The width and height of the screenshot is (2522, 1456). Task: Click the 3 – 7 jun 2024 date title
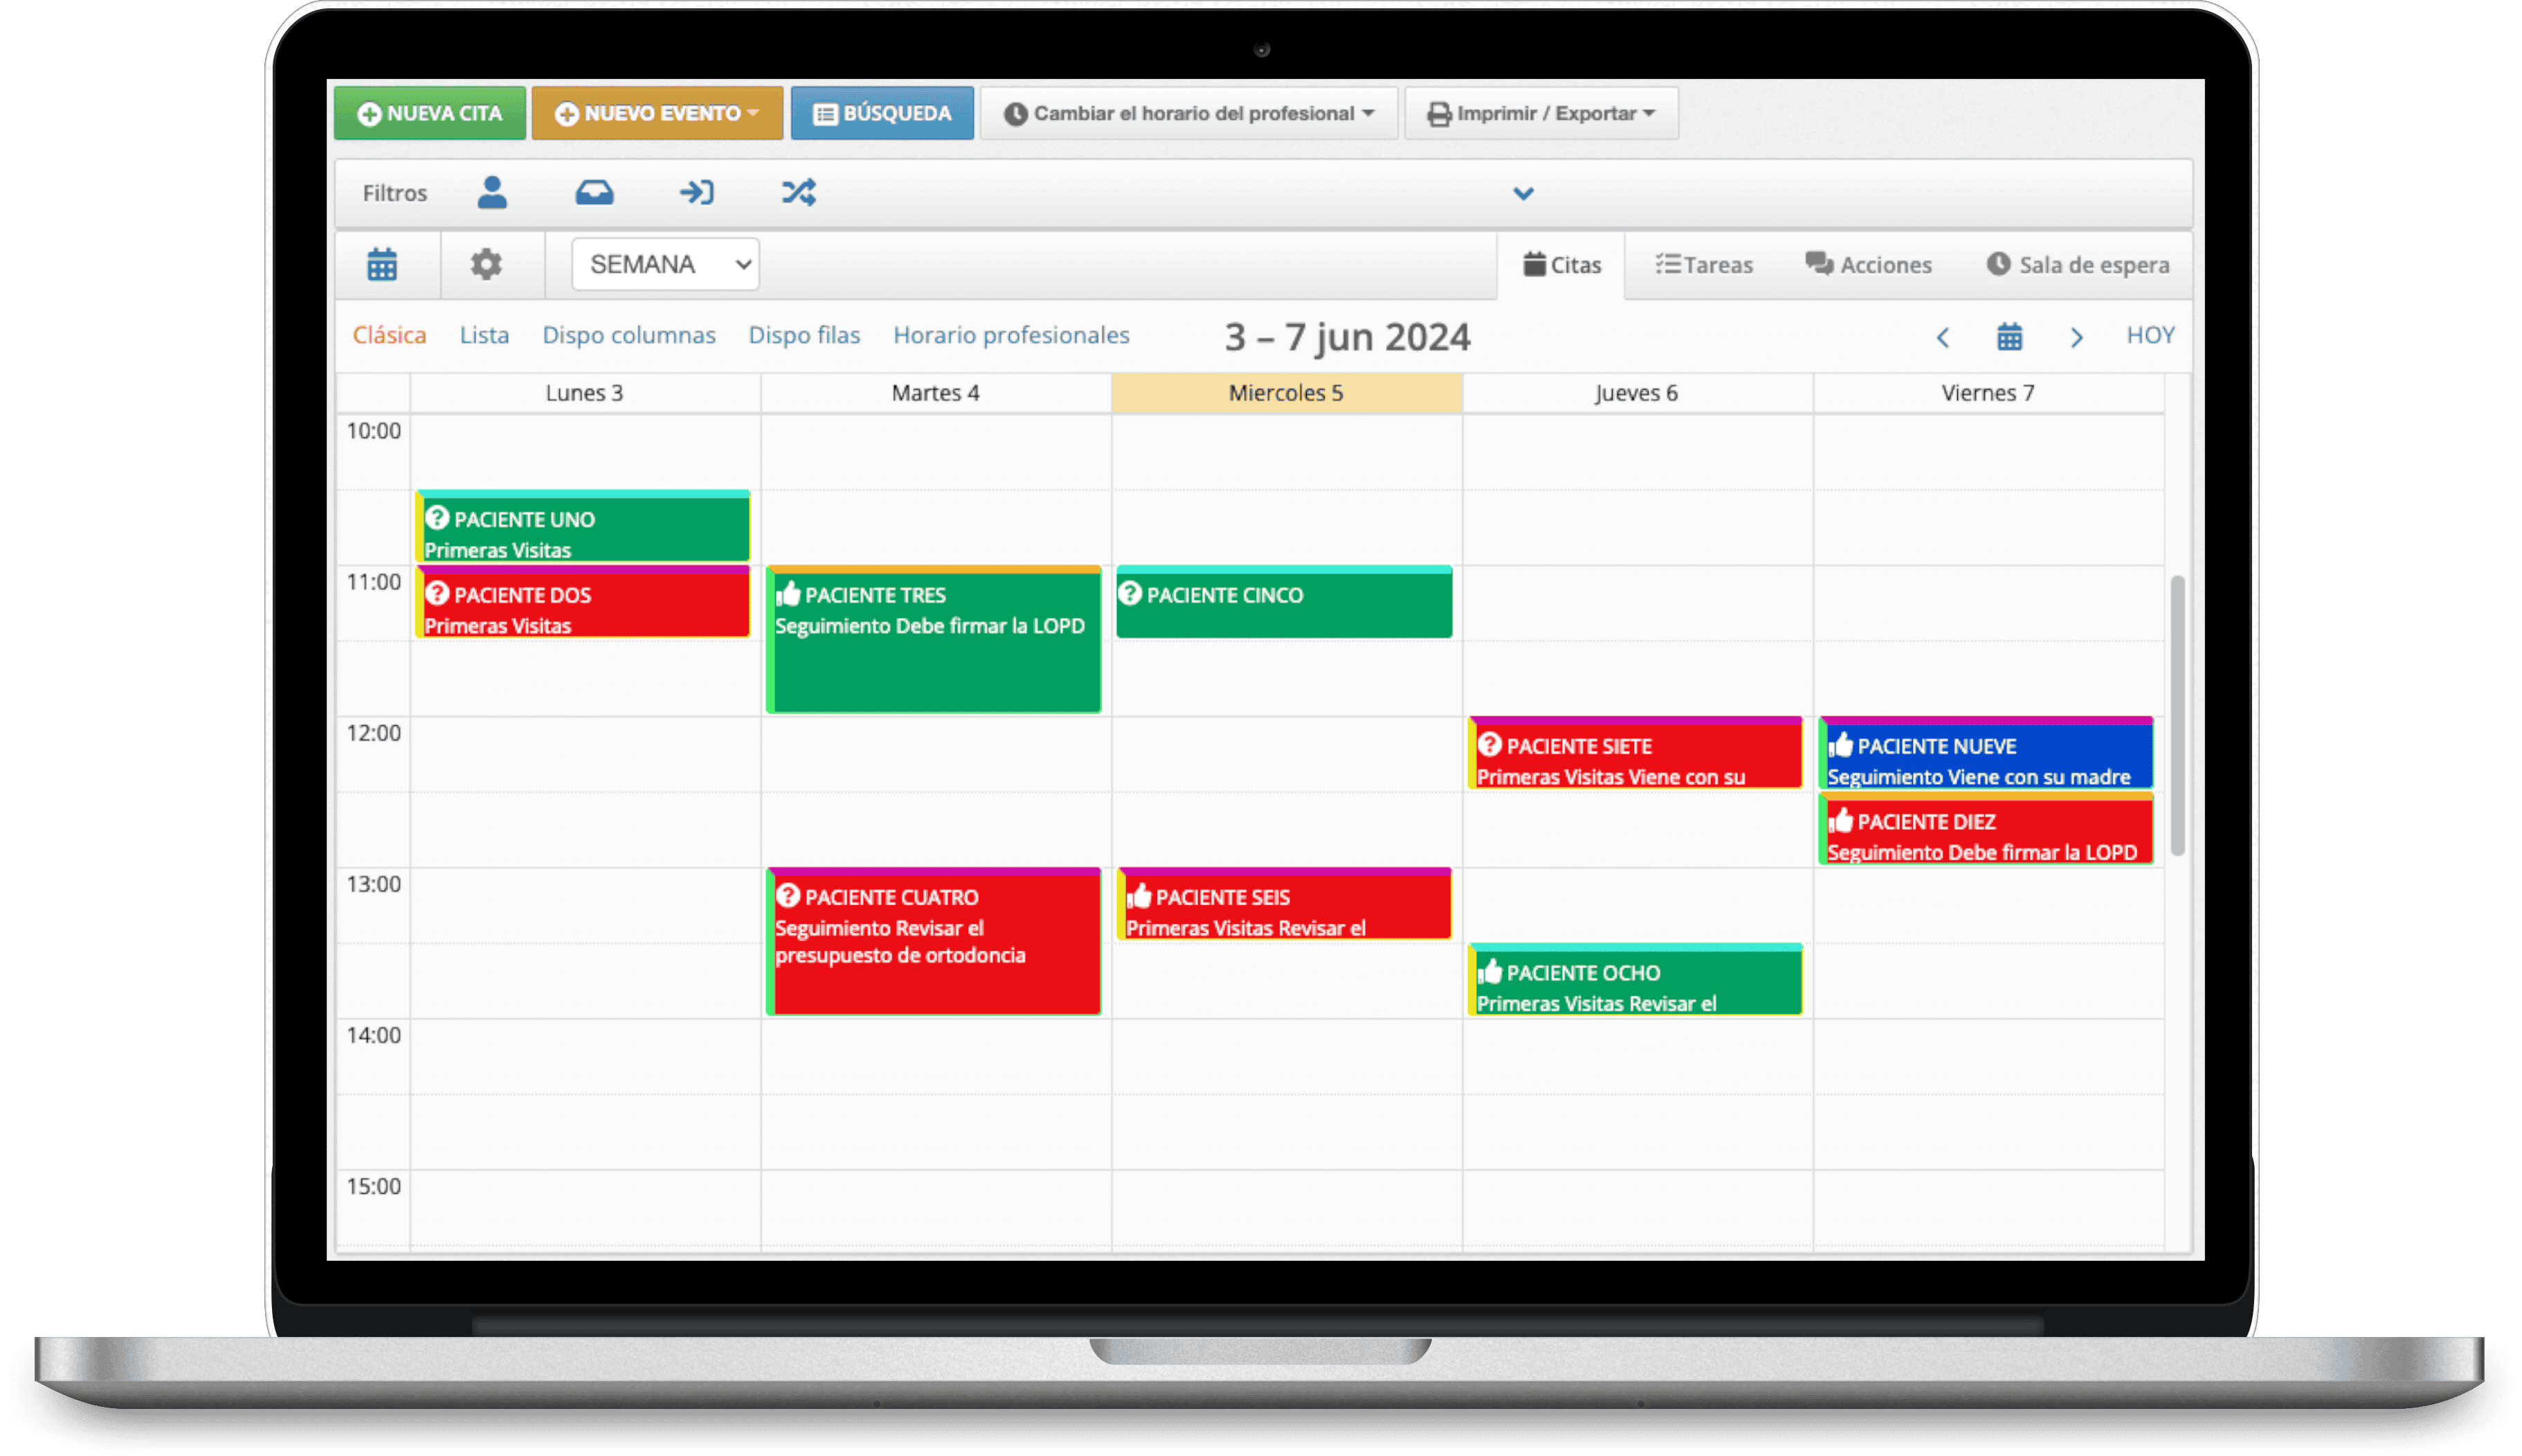click(x=1347, y=337)
